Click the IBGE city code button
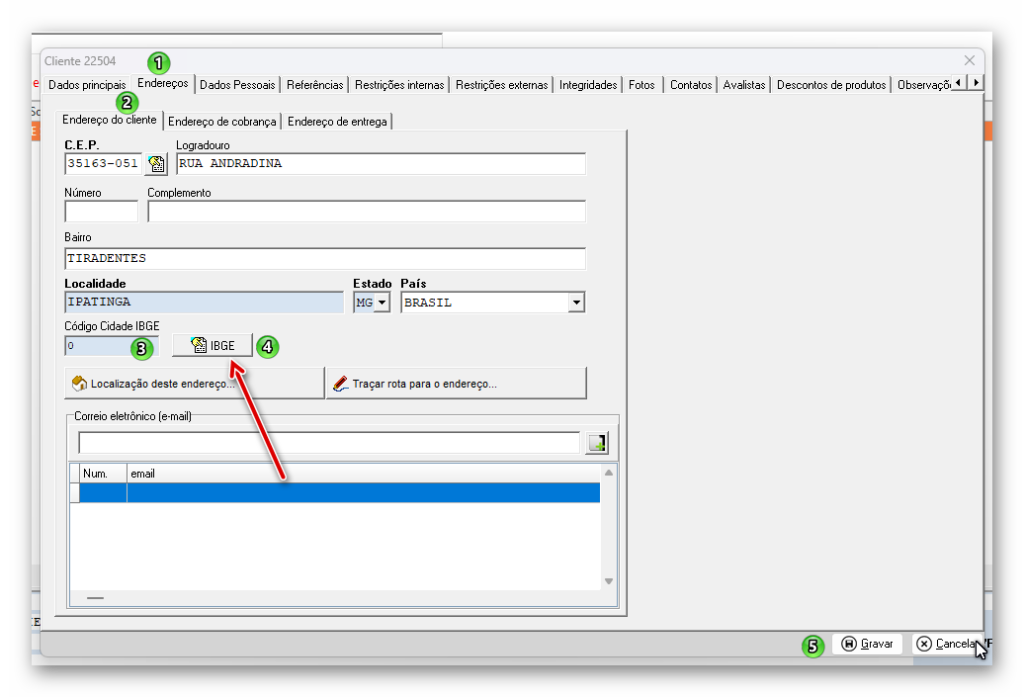 [212, 346]
